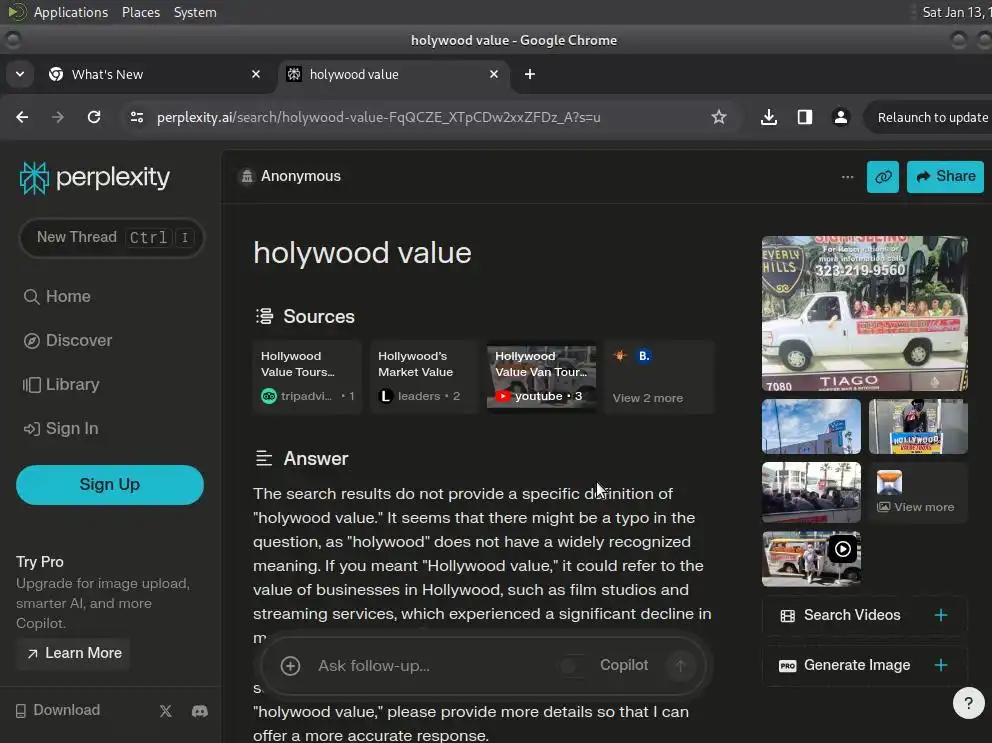Open the three-dot thread options menu

coord(848,177)
